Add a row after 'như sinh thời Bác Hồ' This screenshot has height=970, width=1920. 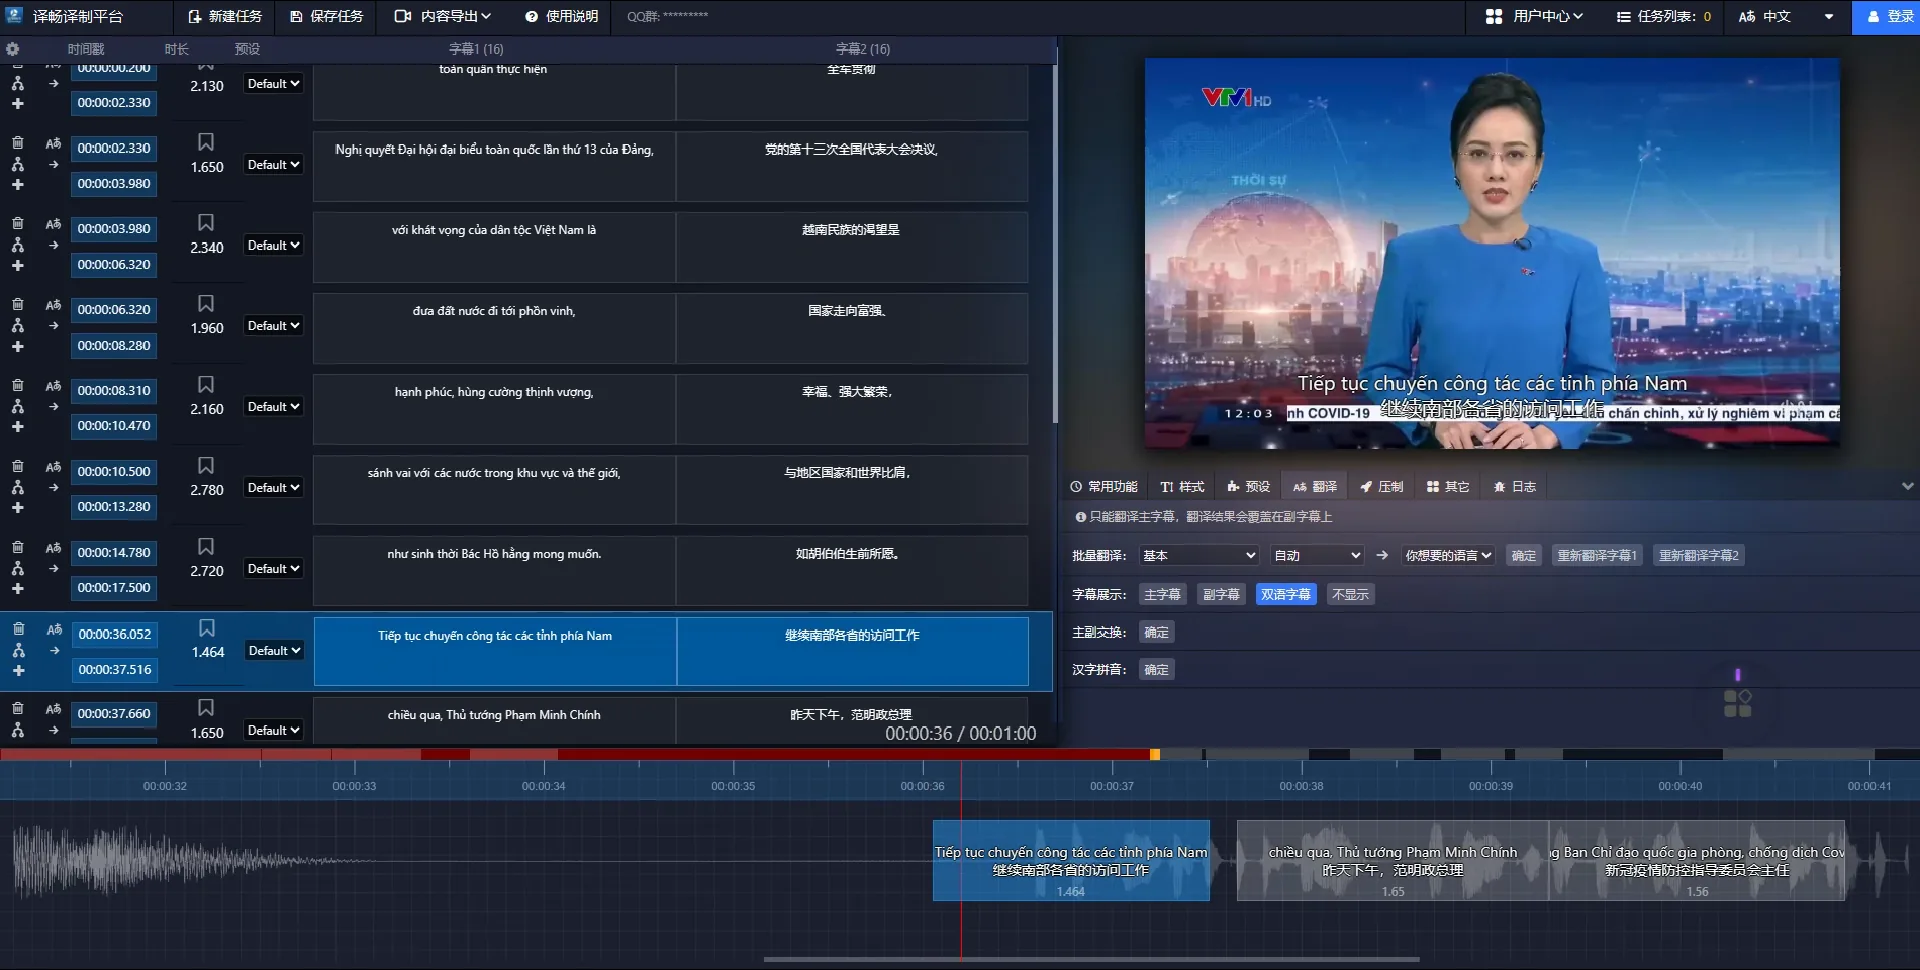tap(17, 589)
